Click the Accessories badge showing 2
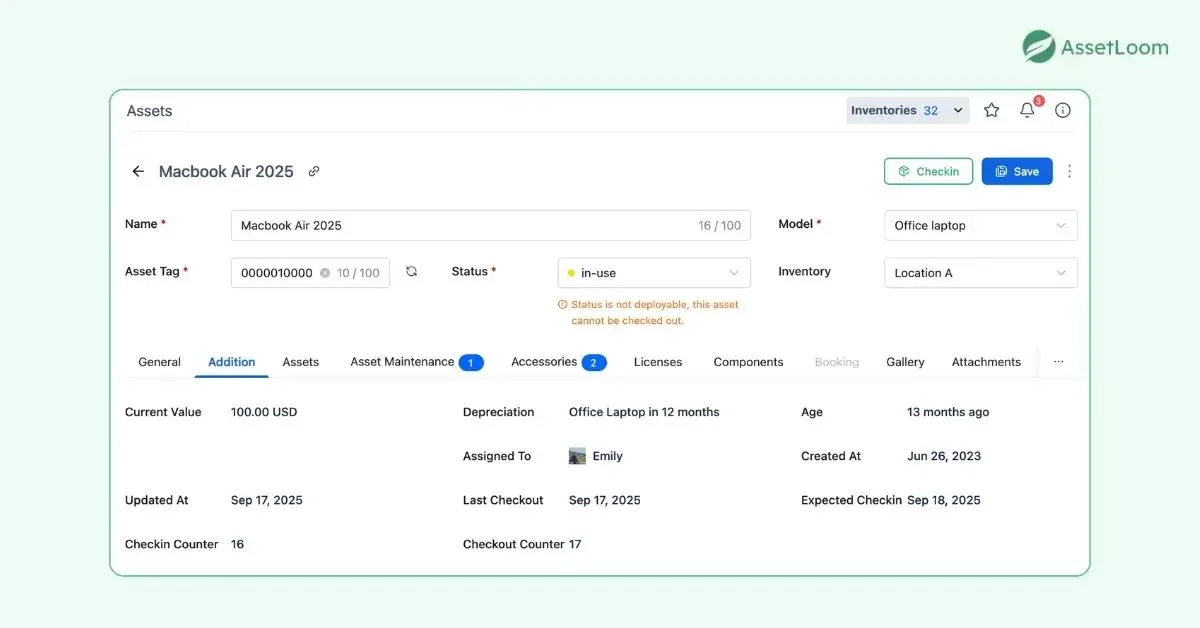 point(594,363)
